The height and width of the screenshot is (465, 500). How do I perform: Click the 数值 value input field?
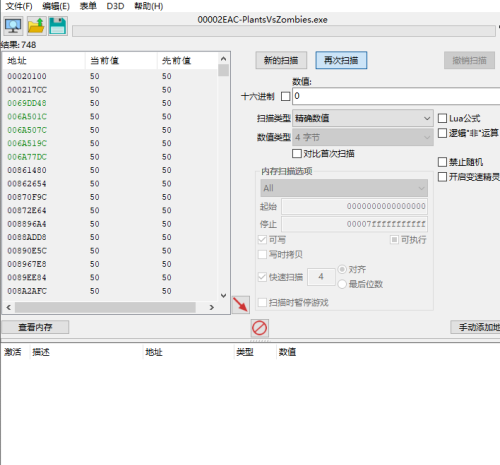point(396,96)
